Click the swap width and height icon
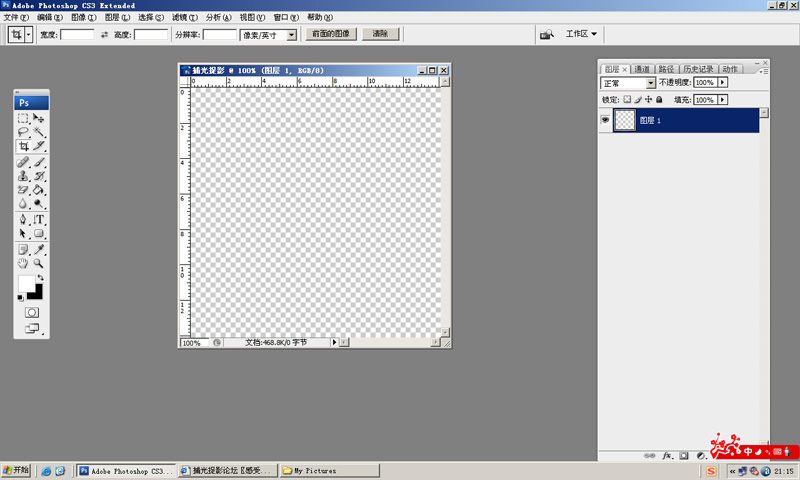This screenshot has height=480, width=800. coord(104,35)
